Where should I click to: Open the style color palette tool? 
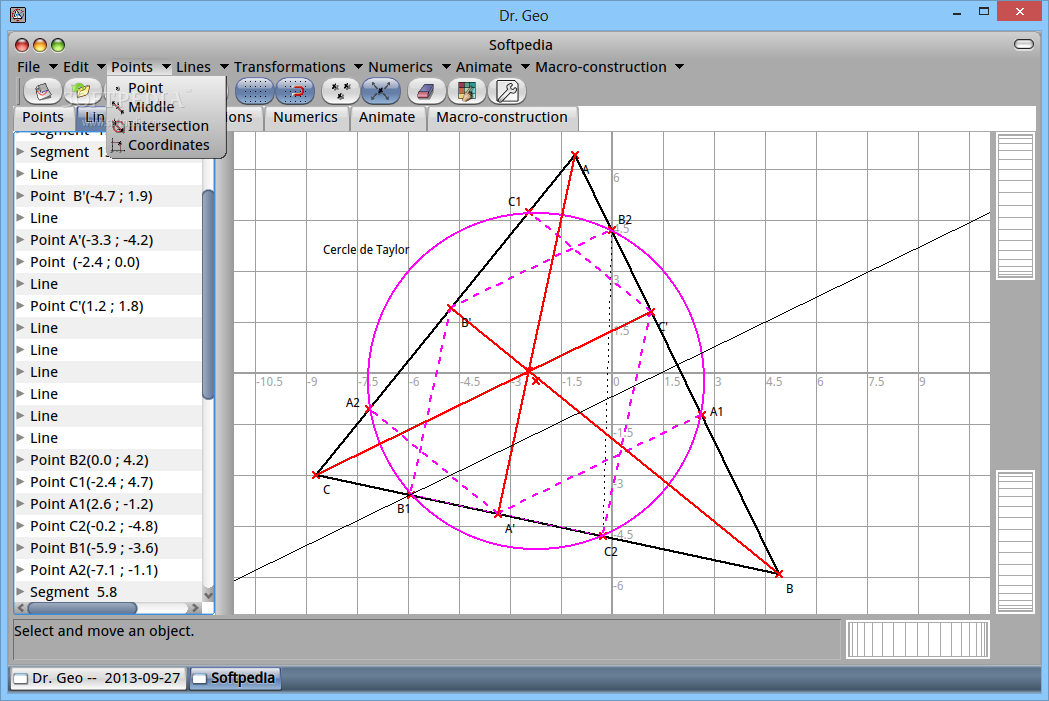pos(467,91)
